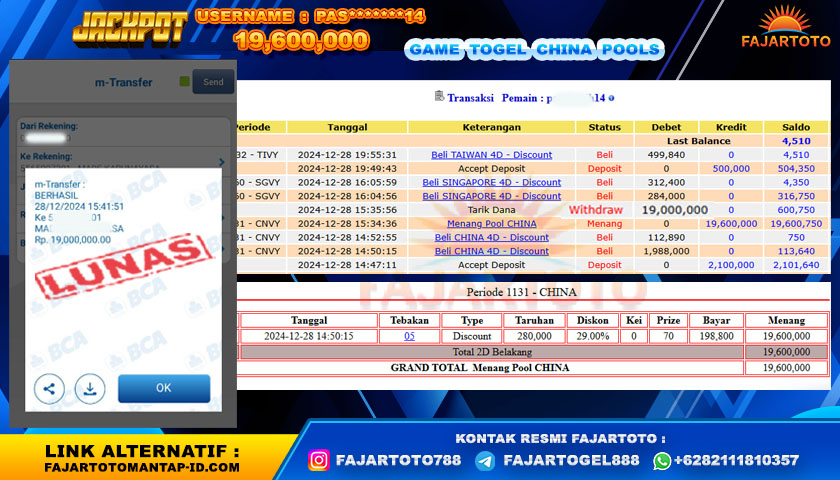Click the Saldo column header
This screenshot has height=480, width=840.
(x=796, y=127)
